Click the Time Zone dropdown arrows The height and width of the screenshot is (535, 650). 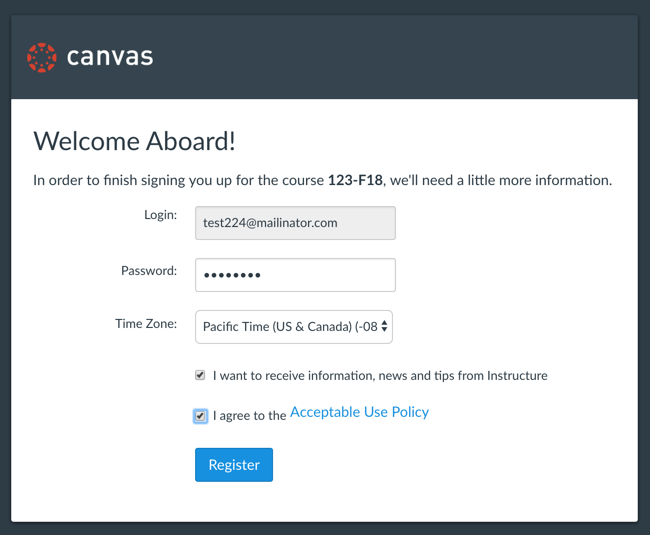[385, 326]
